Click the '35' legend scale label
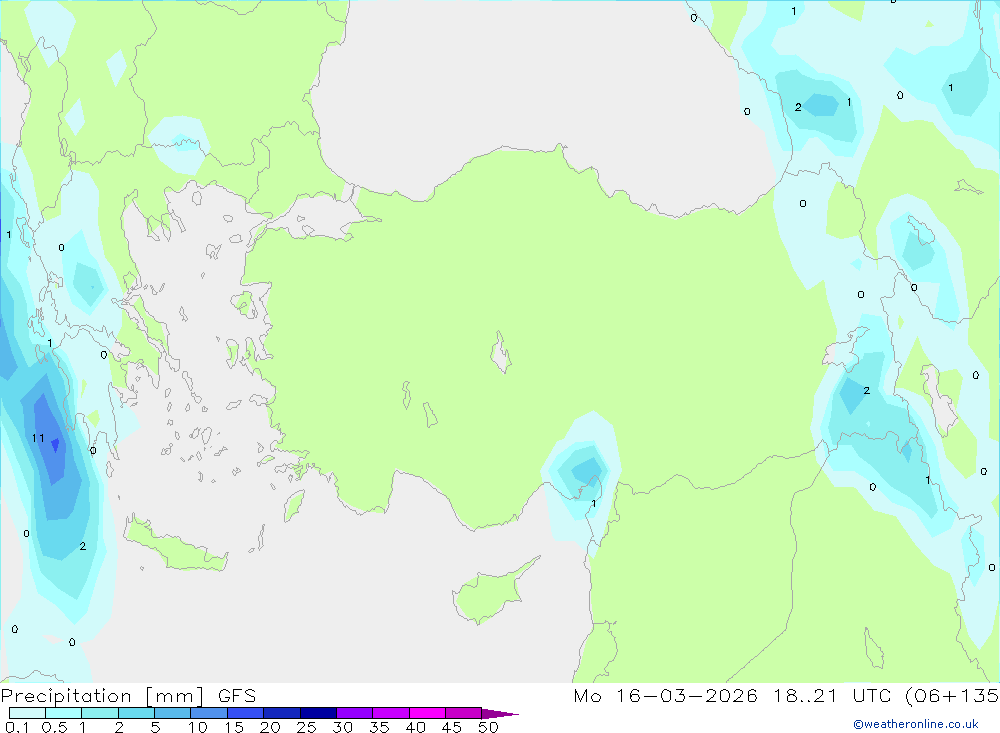This screenshot has width=1000, height=733. click(379, 727)
